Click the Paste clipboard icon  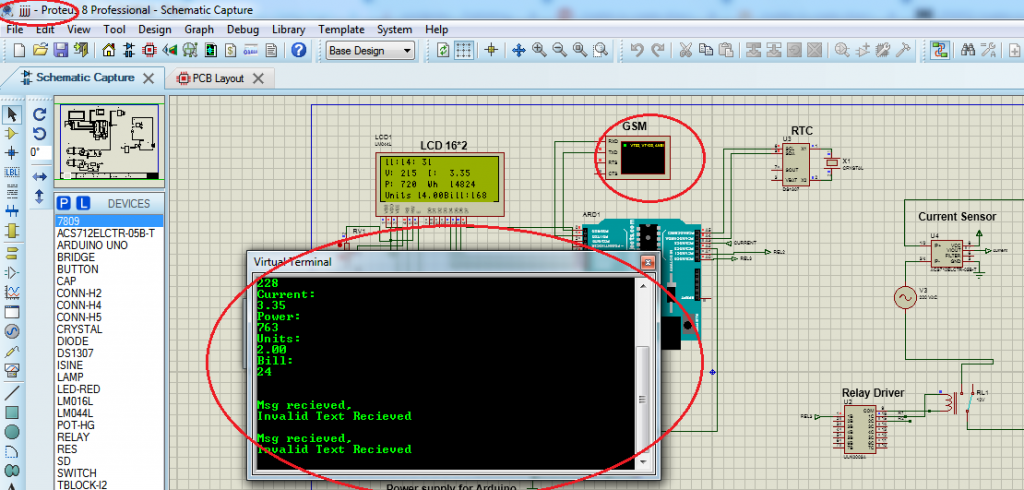tap(726, 50)
